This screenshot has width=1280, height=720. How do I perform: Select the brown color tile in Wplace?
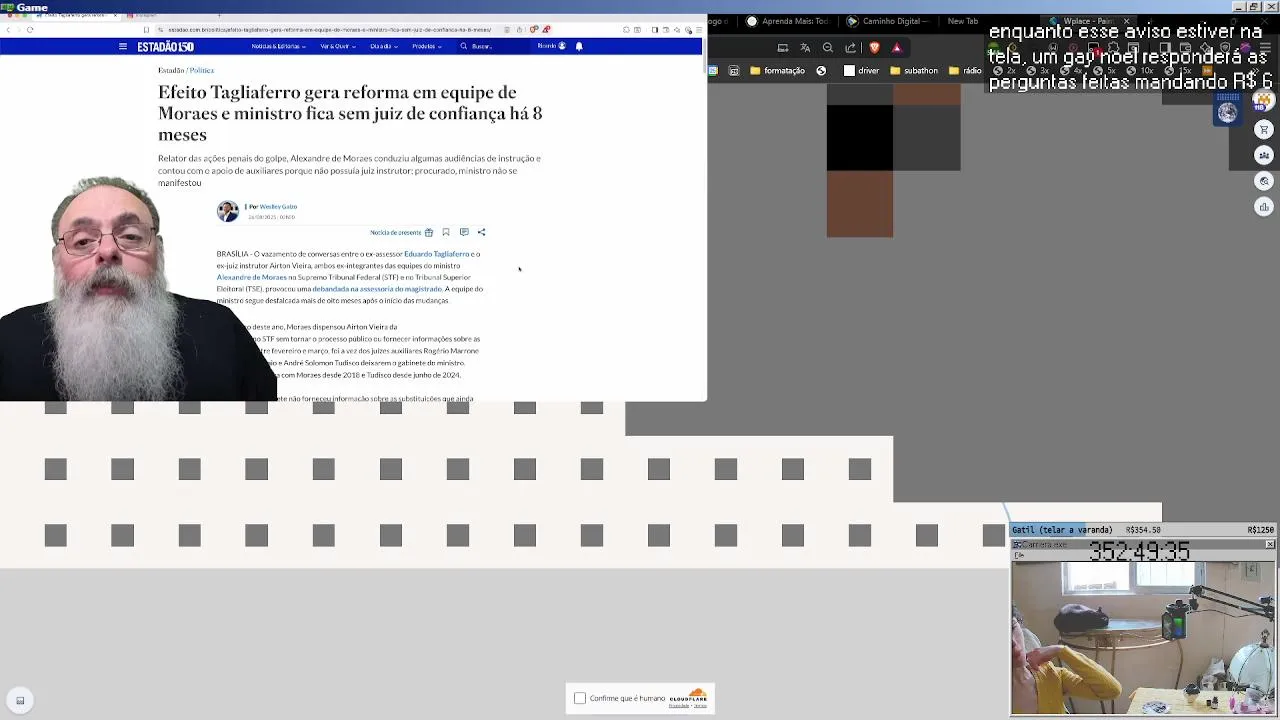pos(860,204)
